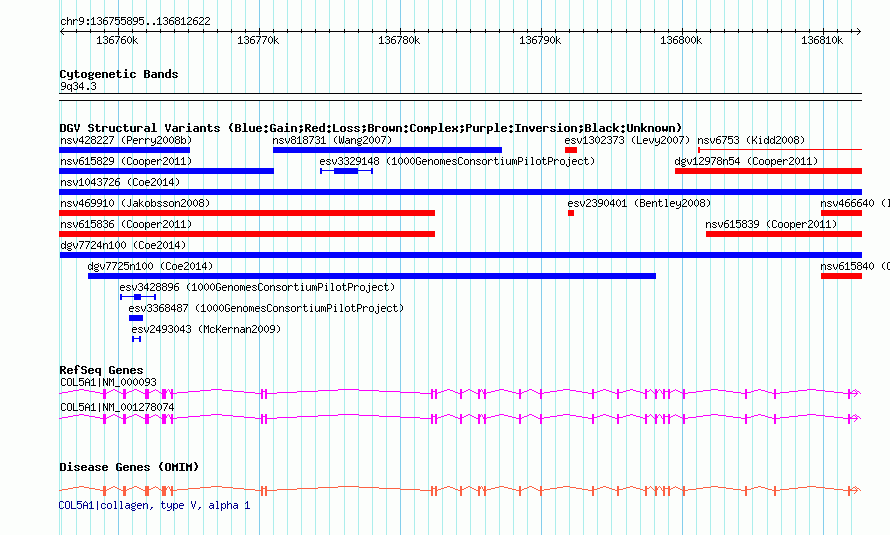Click the nsv615839 (Cooper2011) red bar

[784, 234]
